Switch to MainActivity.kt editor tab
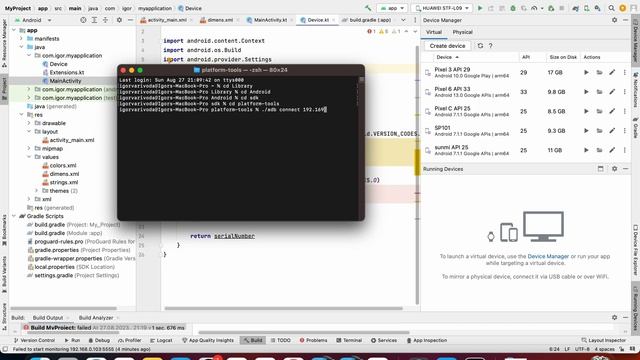 pos(270,20)
